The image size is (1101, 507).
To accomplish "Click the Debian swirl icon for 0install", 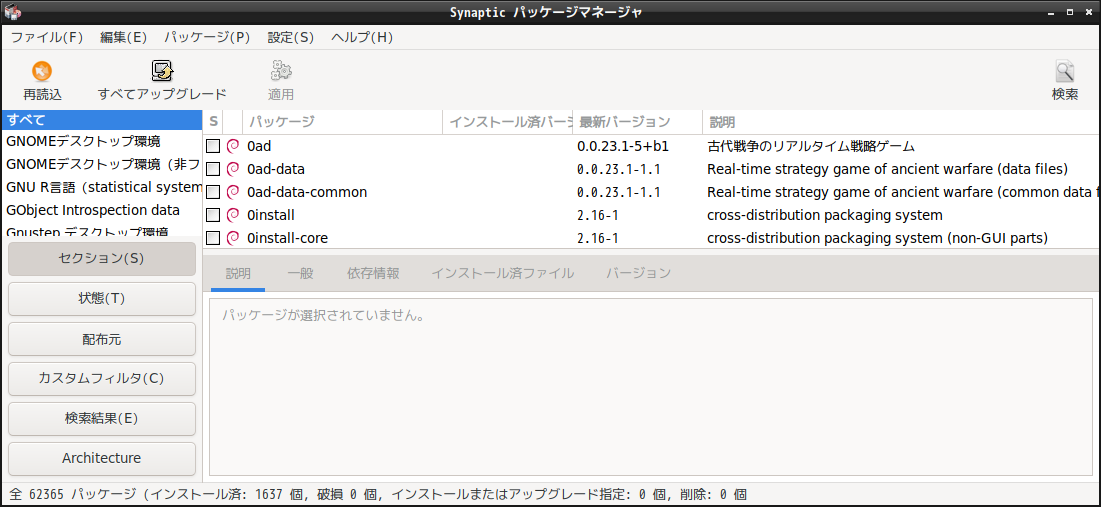I will click(x=233, y=215).
